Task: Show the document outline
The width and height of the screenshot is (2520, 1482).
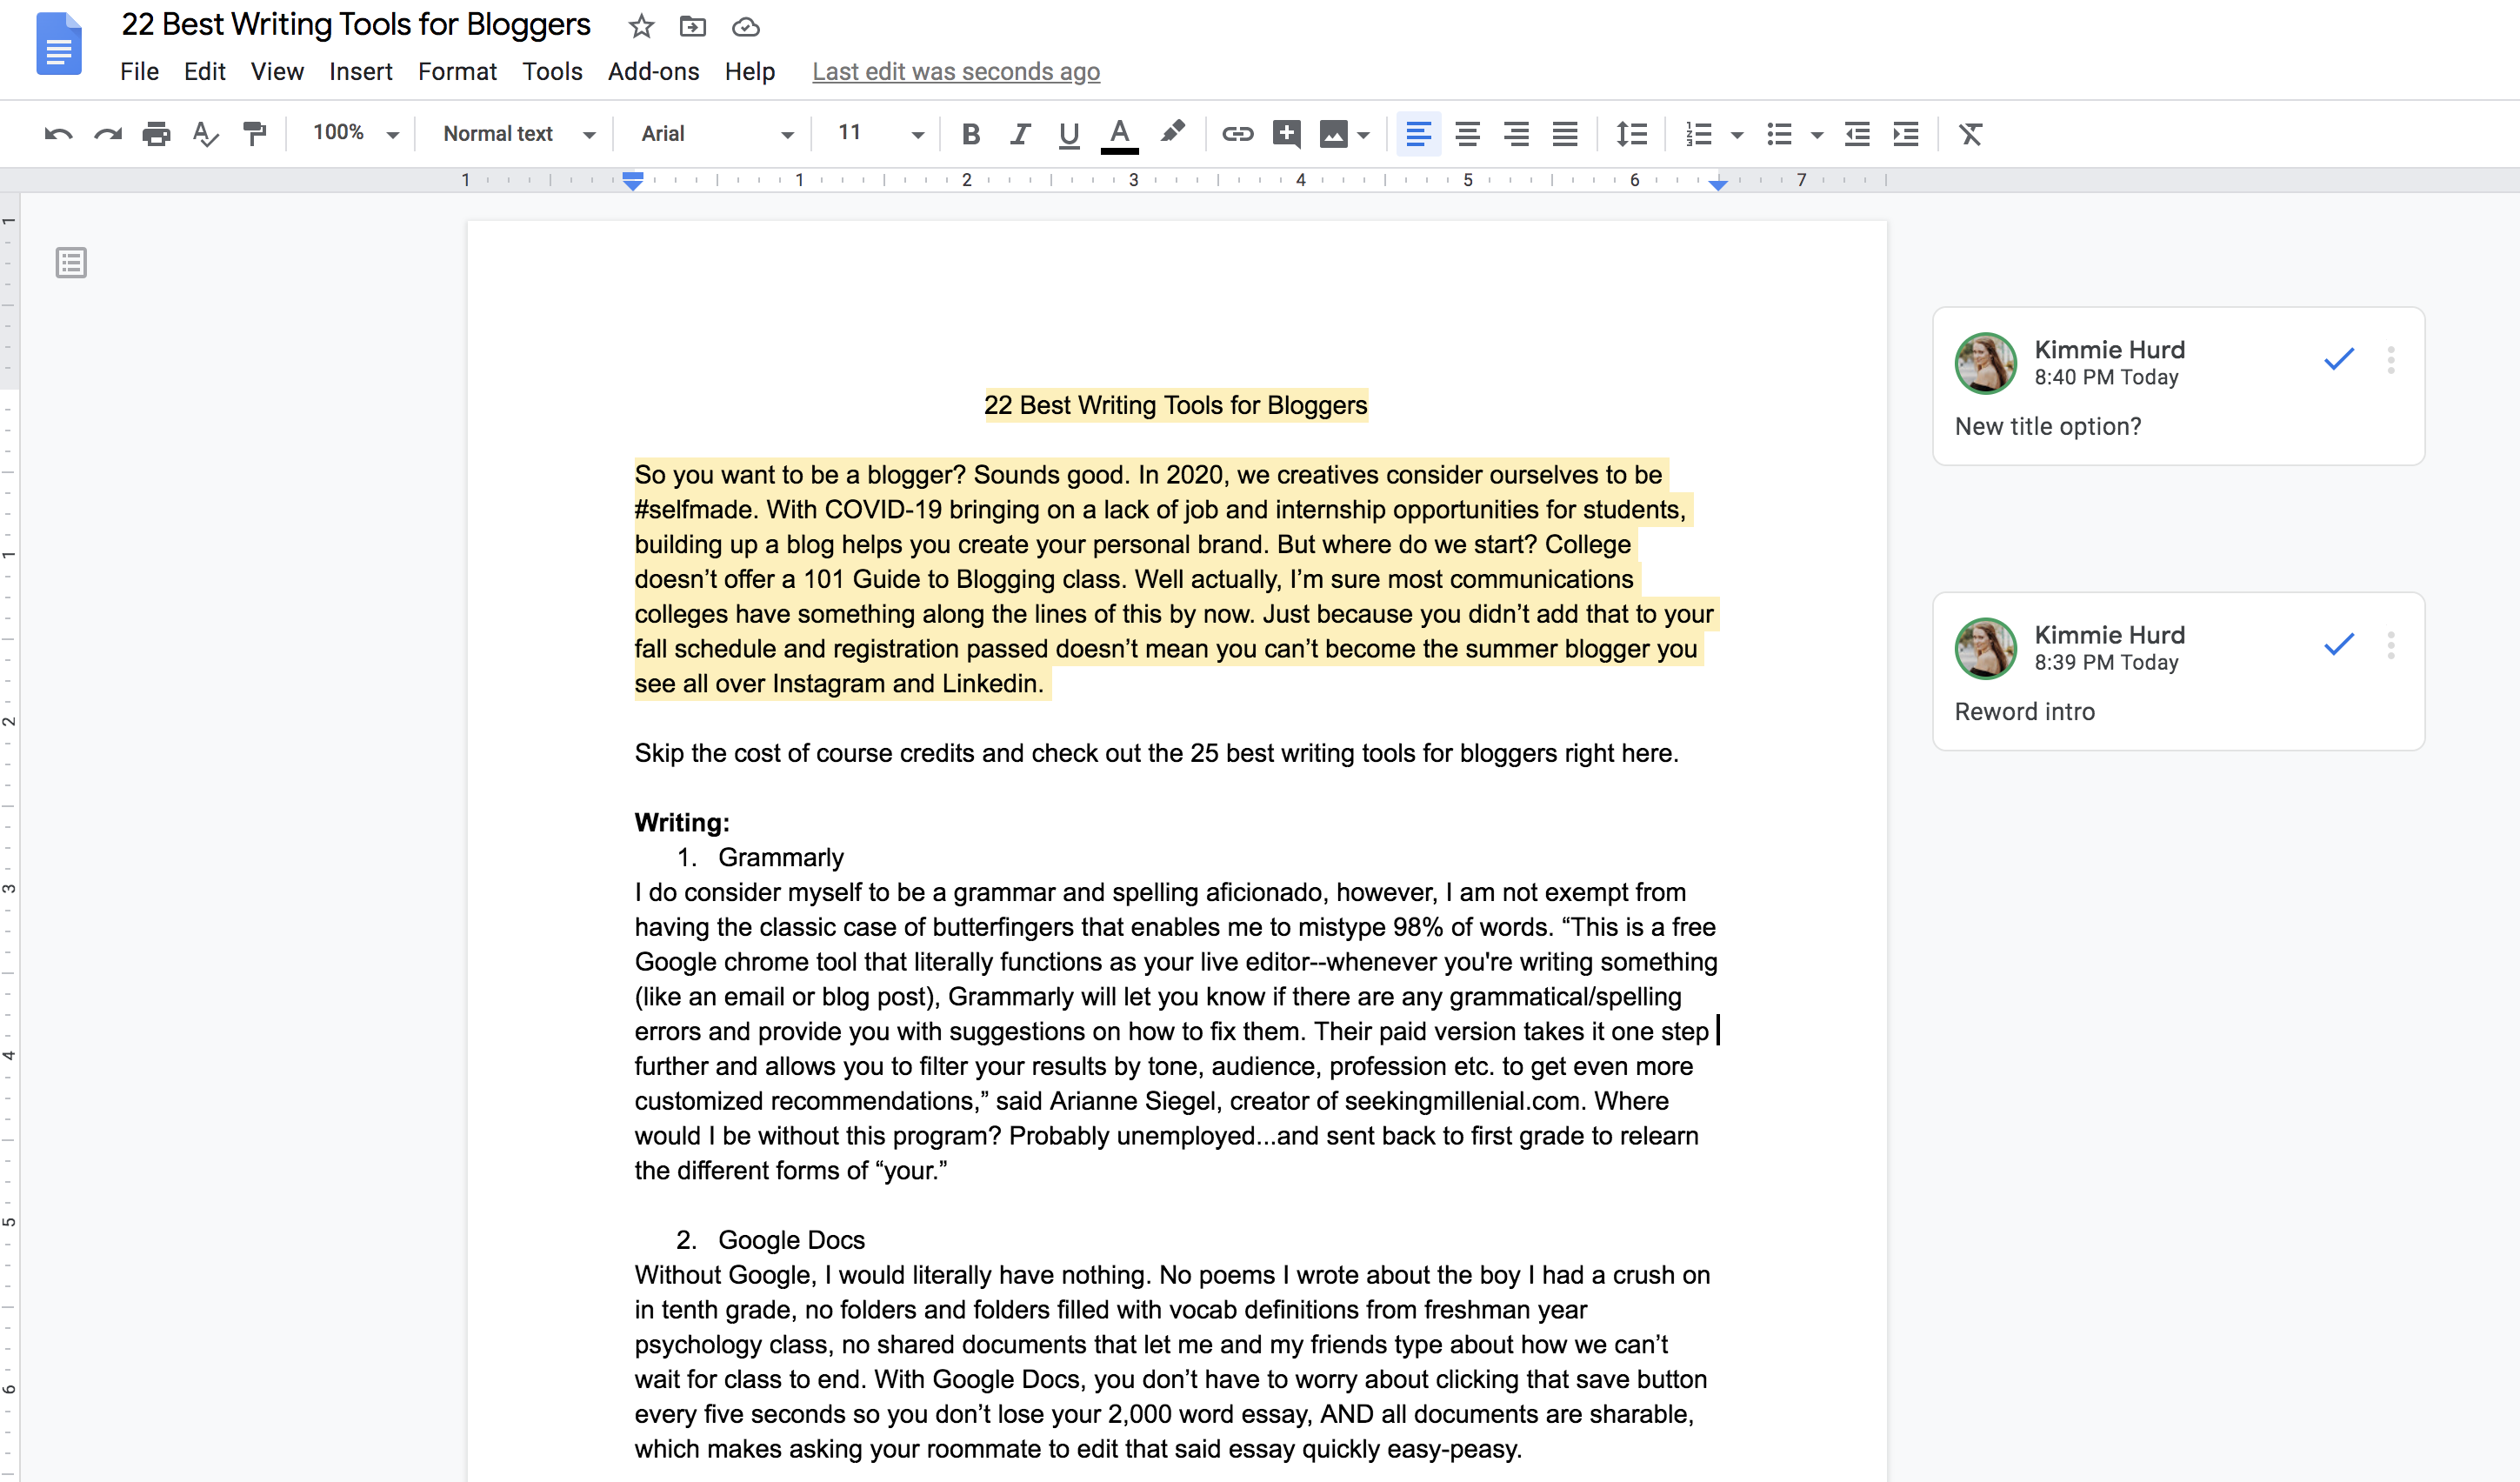Action: [x=71, y=263]
